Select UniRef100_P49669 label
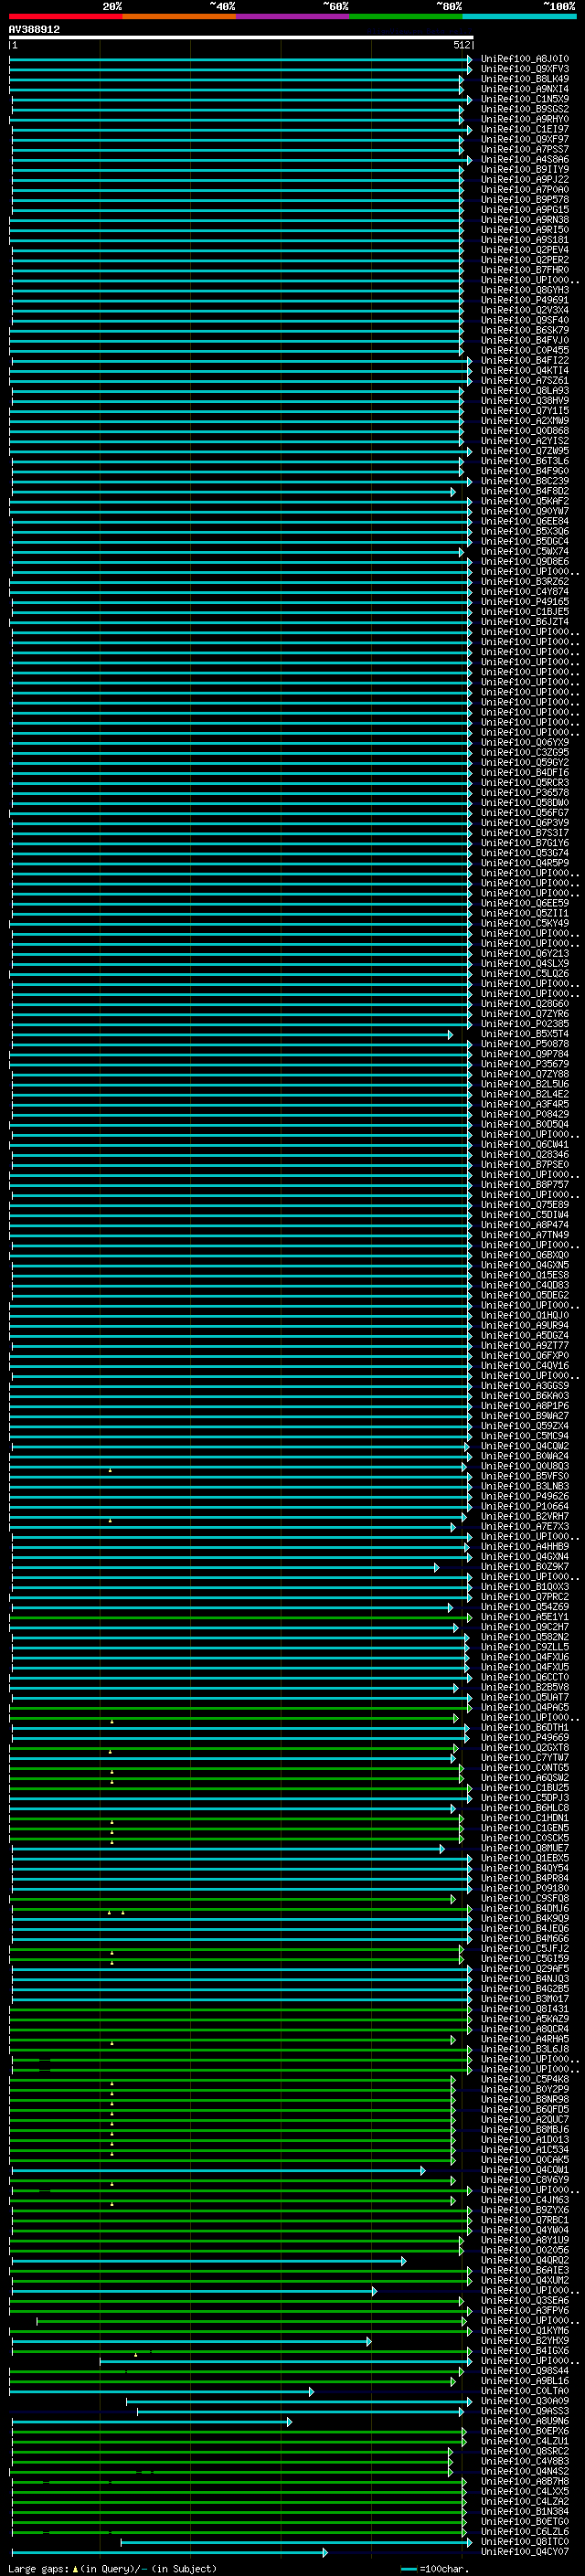Image resolution: width=585 pixels, height=2576 pixels. (525, 1737)
